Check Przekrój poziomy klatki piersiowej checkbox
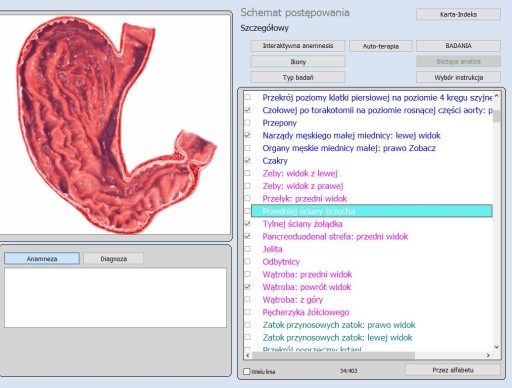Image resolution: width=512 pixels, height=388 pixels. click(x=248, y=97)
